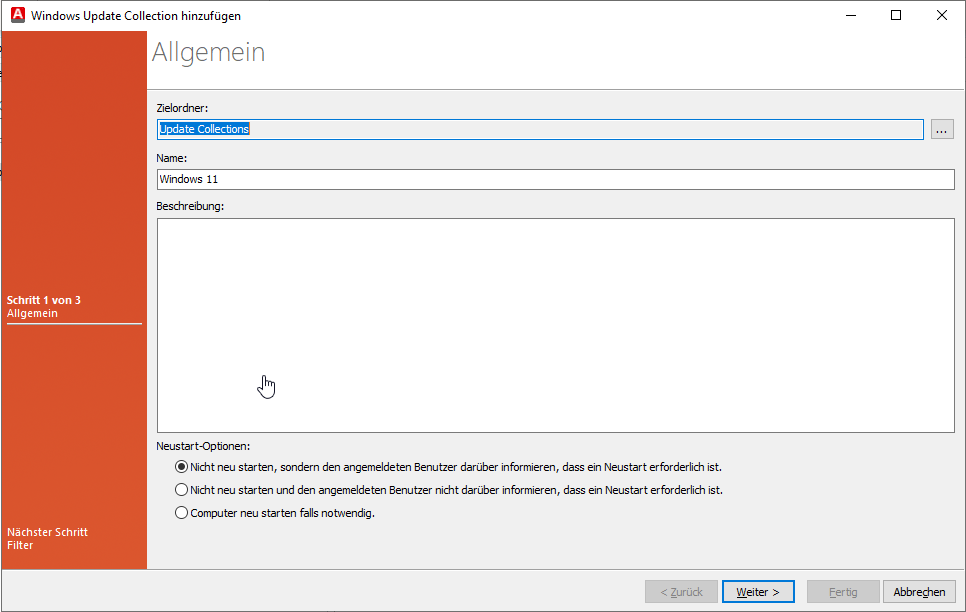Click the Weiter button
This screenshot has height=612, width=966.
[757, 591]
